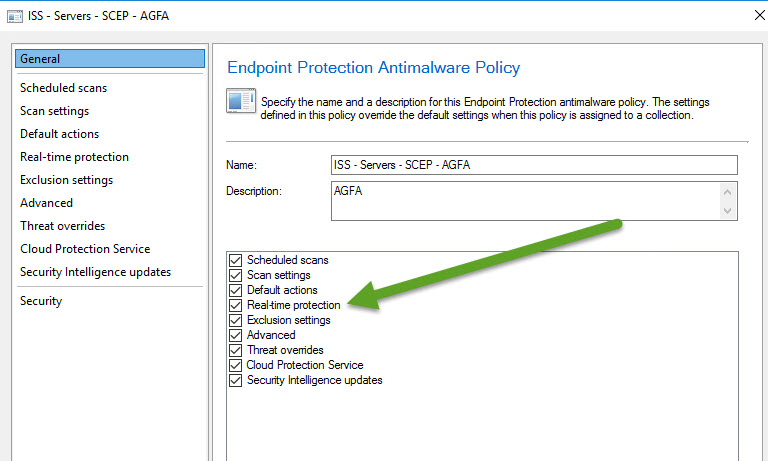Toggle the Scan settings checkbox
This screenshot has height=461, width=768.
click(236, 275)
